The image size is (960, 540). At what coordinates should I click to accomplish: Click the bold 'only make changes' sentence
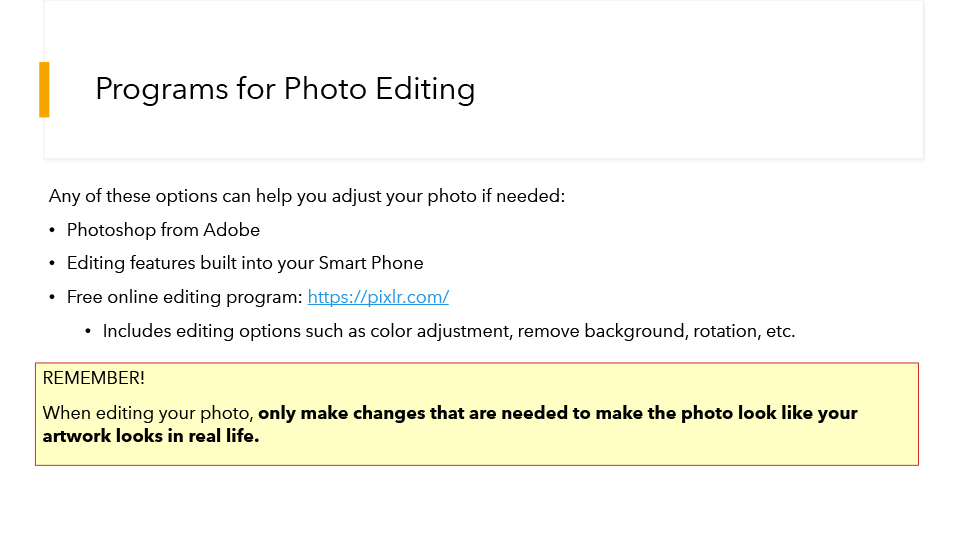[x=557, y=413]
